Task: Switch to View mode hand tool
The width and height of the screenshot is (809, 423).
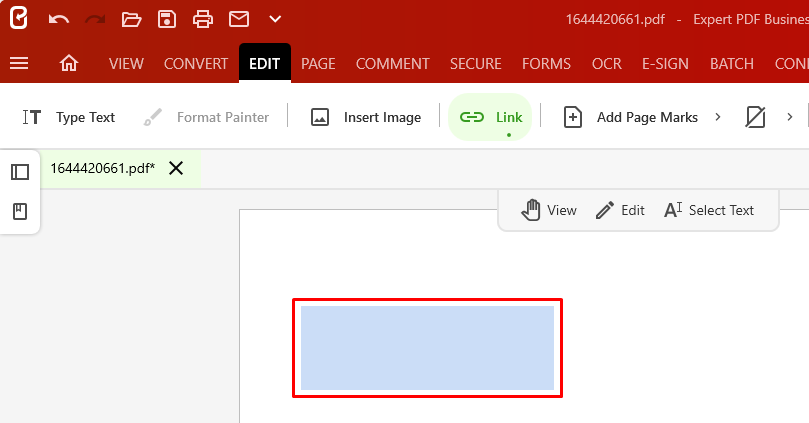Action: coord(549,210)
